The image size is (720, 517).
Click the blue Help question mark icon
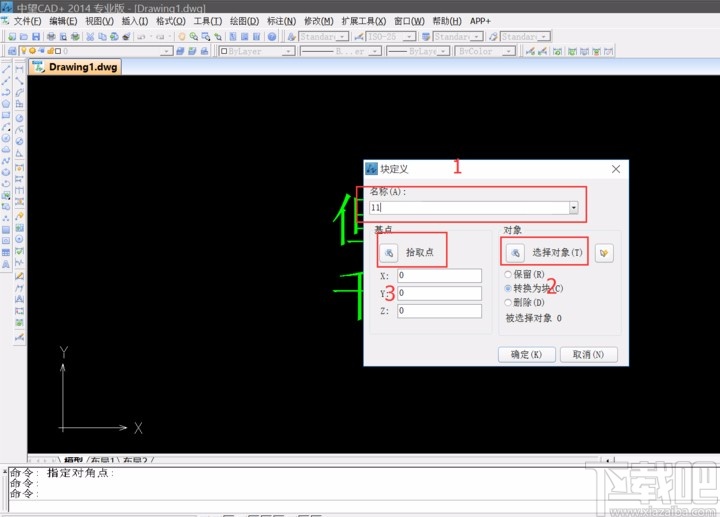pos(272,37)
